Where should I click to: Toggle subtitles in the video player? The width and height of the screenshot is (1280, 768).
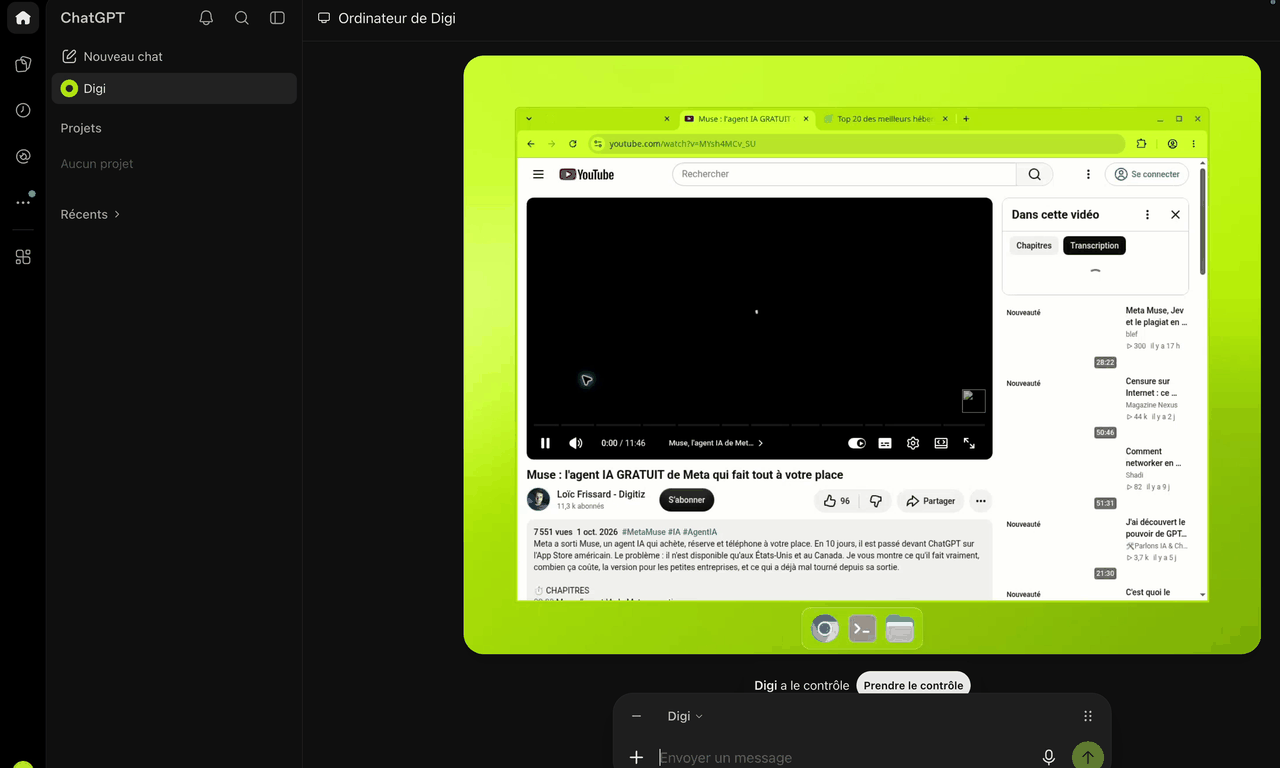coord(885,443)
